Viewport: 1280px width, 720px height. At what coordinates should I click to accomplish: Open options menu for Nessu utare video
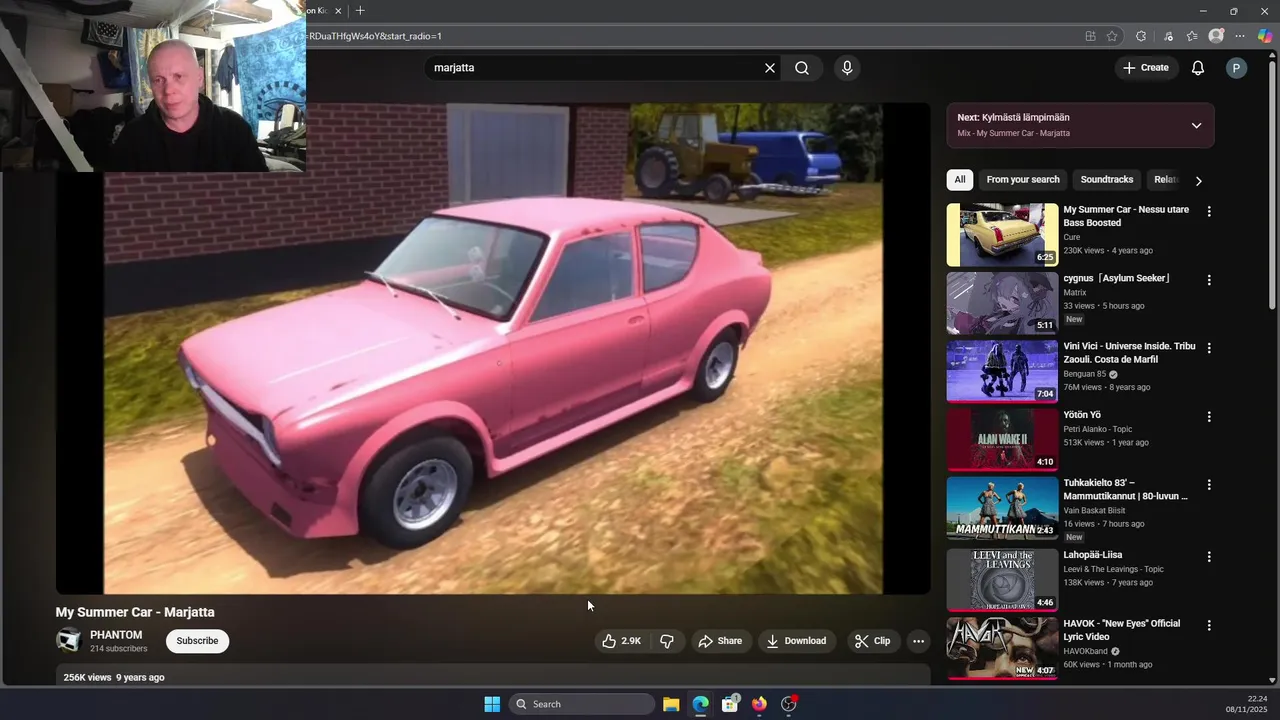coord(1209,212)
